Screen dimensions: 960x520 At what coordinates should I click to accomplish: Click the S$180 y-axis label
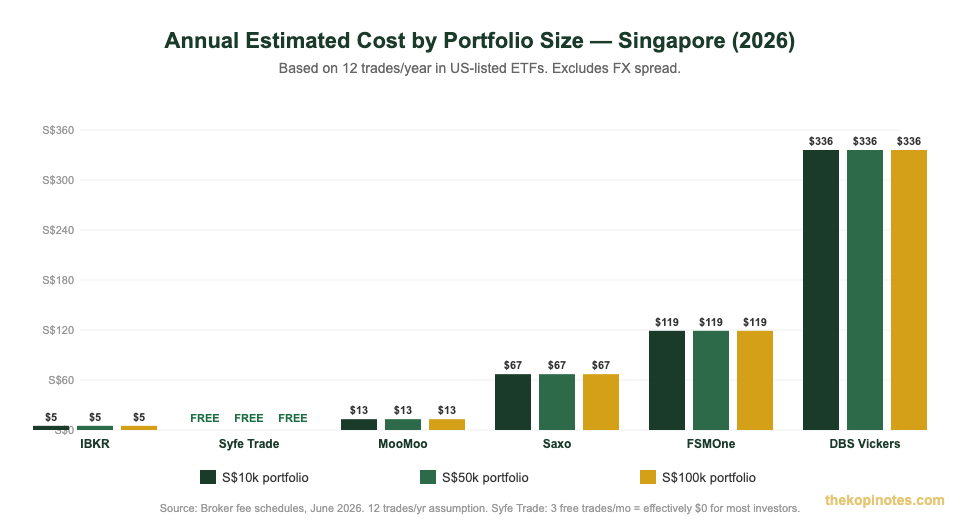coord(58,281)
